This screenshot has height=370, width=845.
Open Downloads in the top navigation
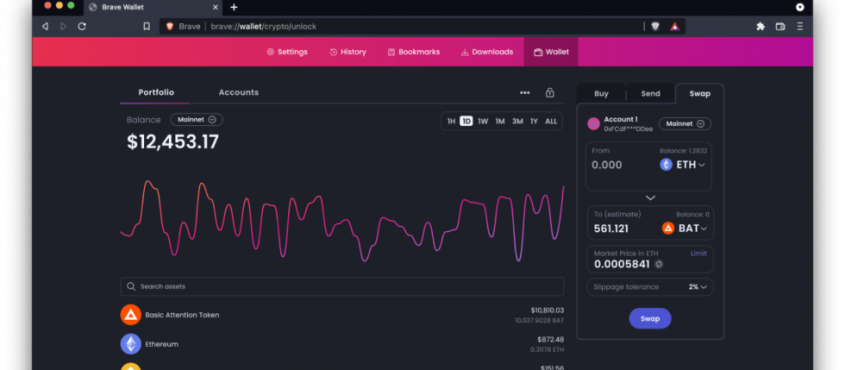coord(487,52)
